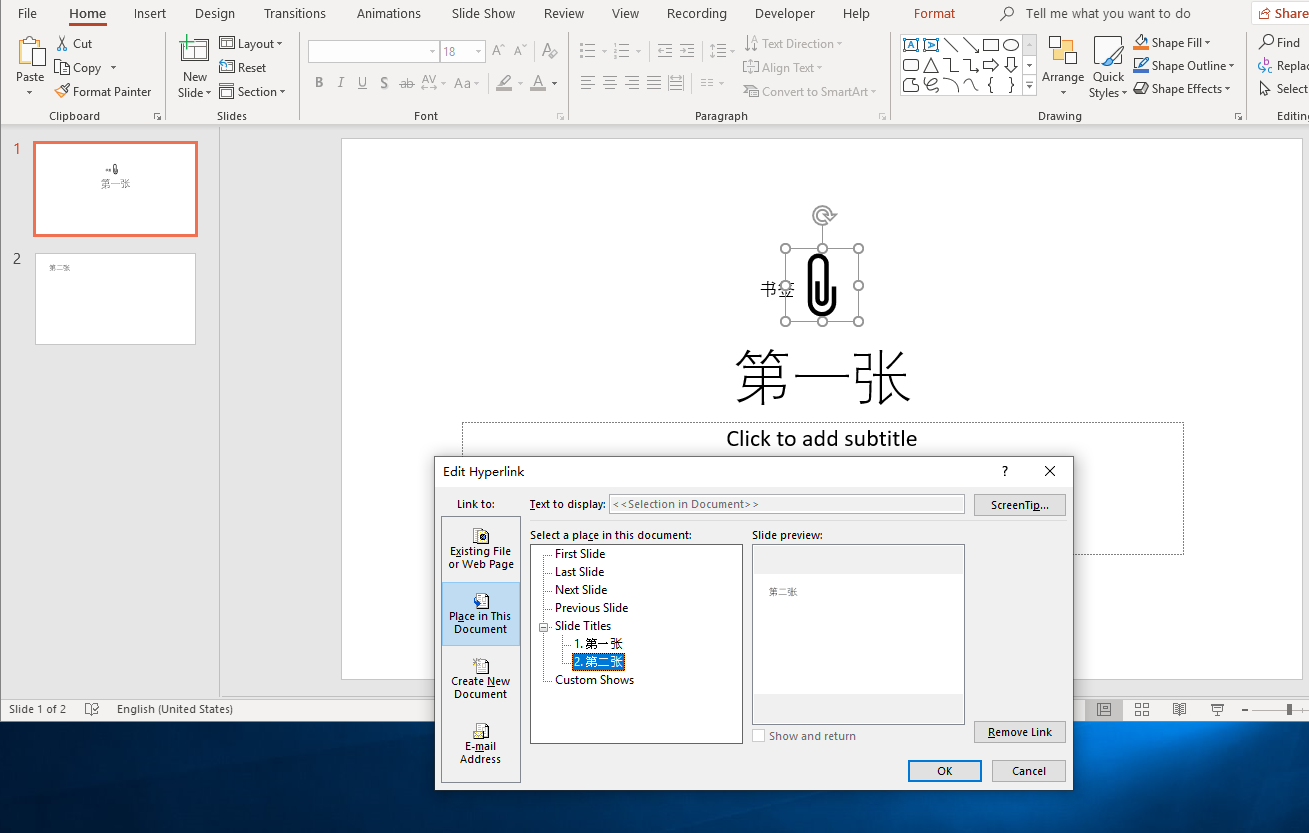Open the font size dropdown
Viewport: 1309px width, 833px height.
(480, 51)
